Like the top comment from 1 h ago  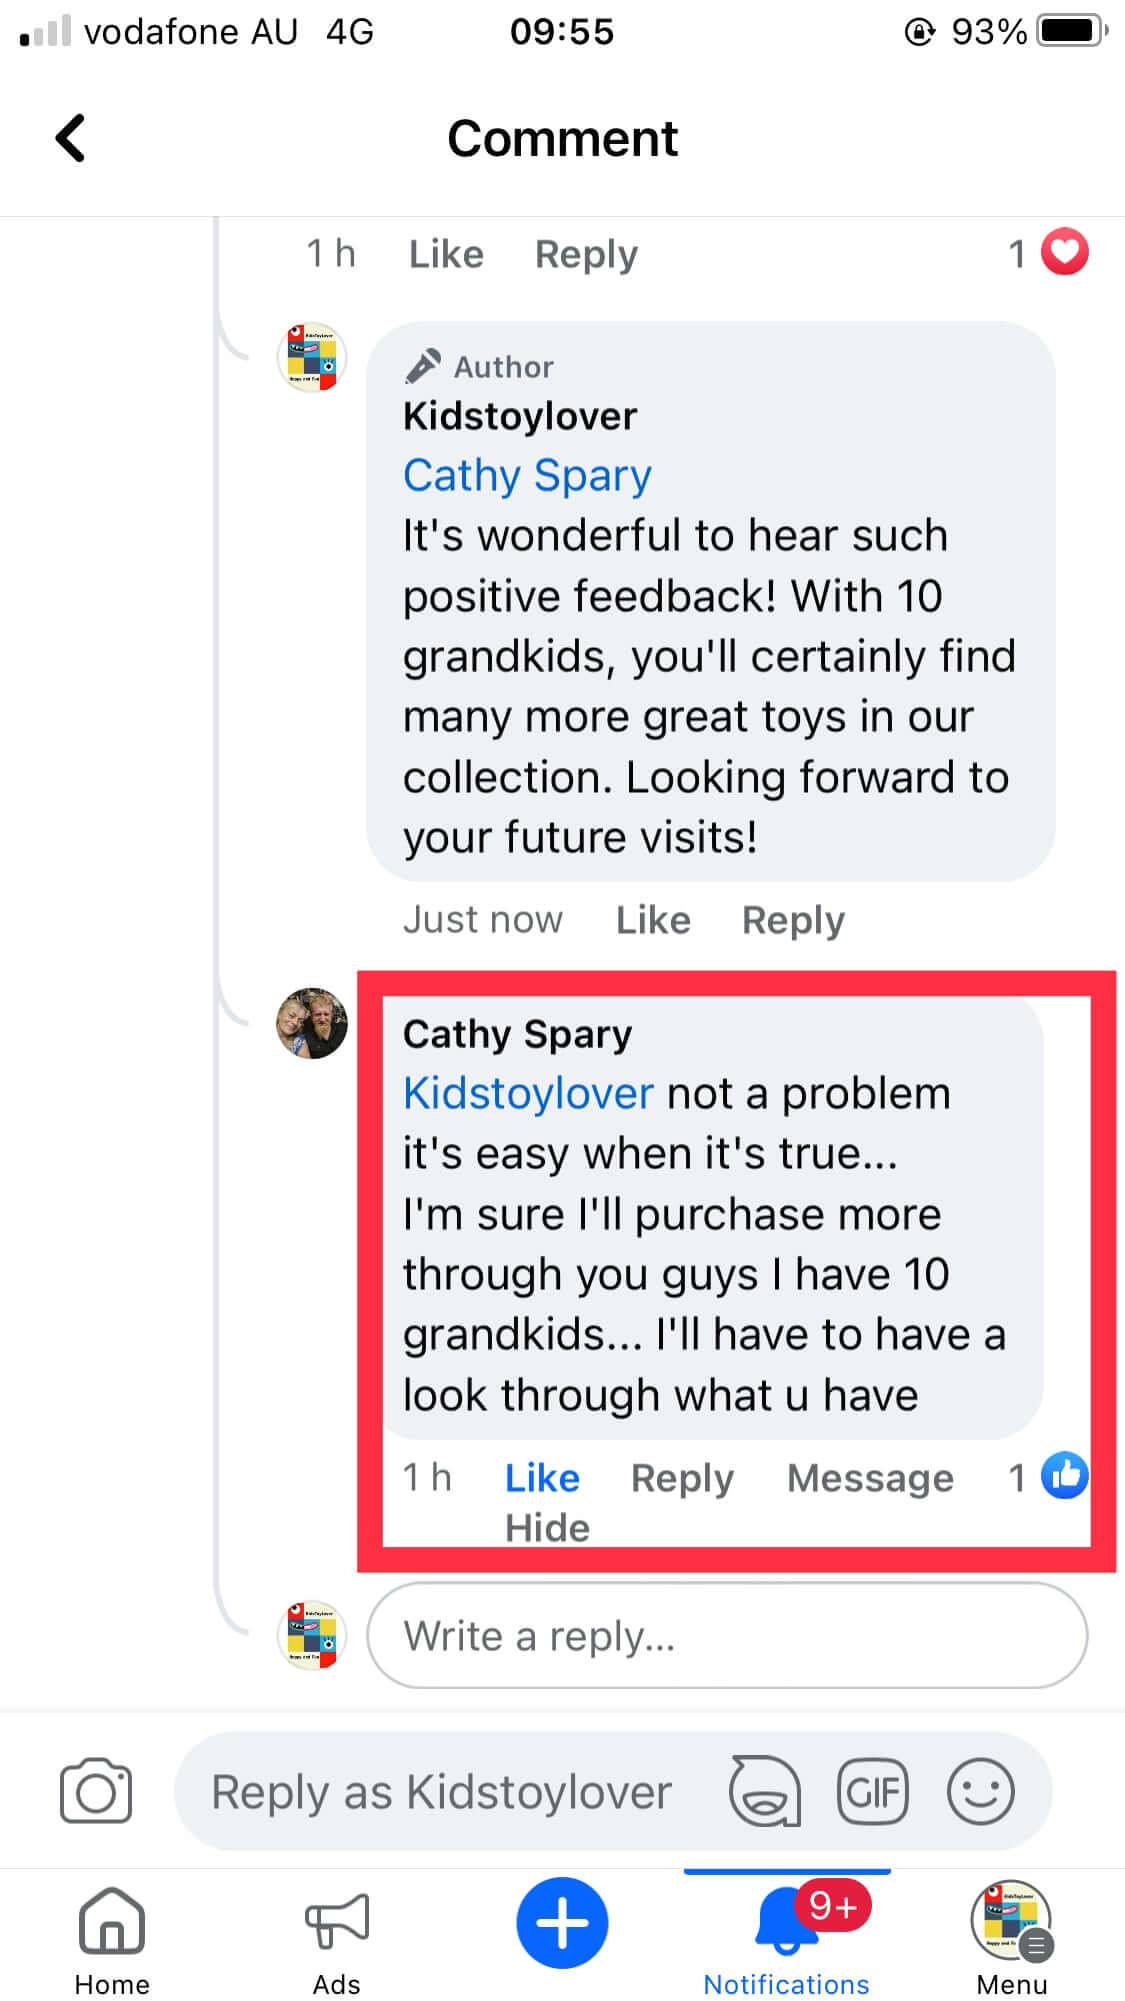[x=446, y=254]
